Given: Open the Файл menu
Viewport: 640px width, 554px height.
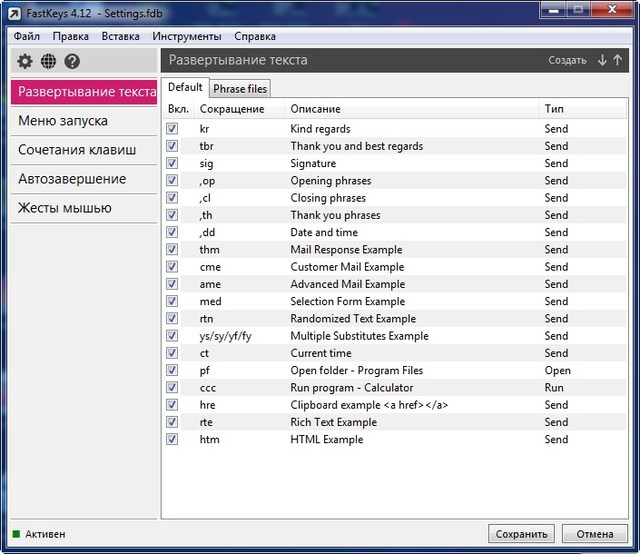Looking at the screenshot, I should click(27, 36).
